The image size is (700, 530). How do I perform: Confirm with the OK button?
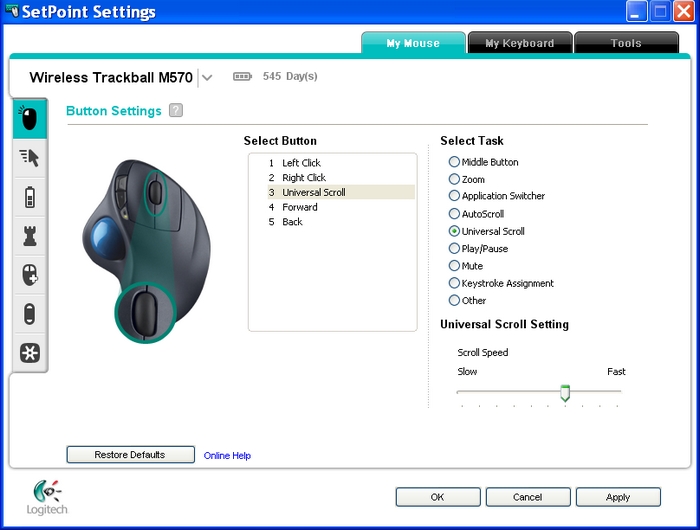point(438,497)
